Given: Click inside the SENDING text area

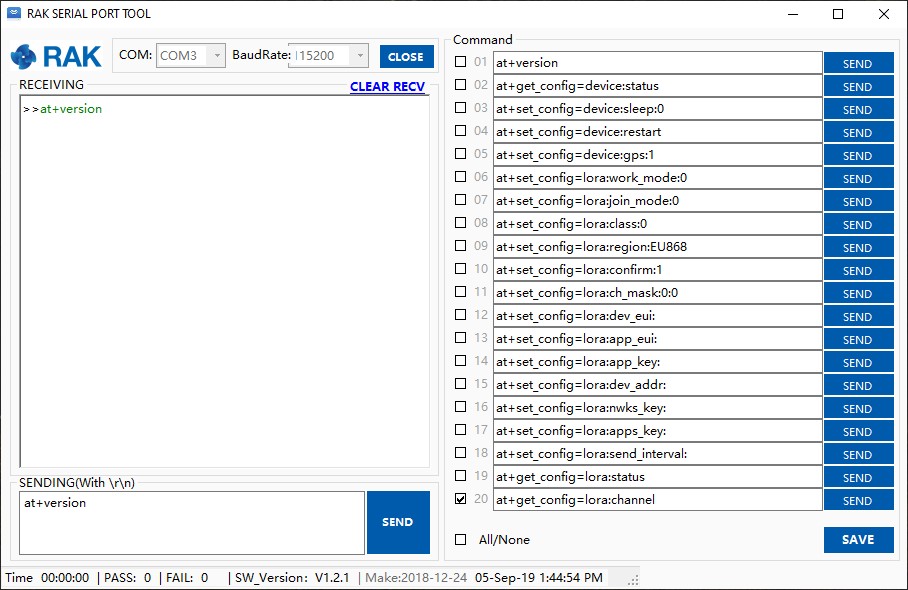Looking at the screenshot, I should click(x=190, y=520).
